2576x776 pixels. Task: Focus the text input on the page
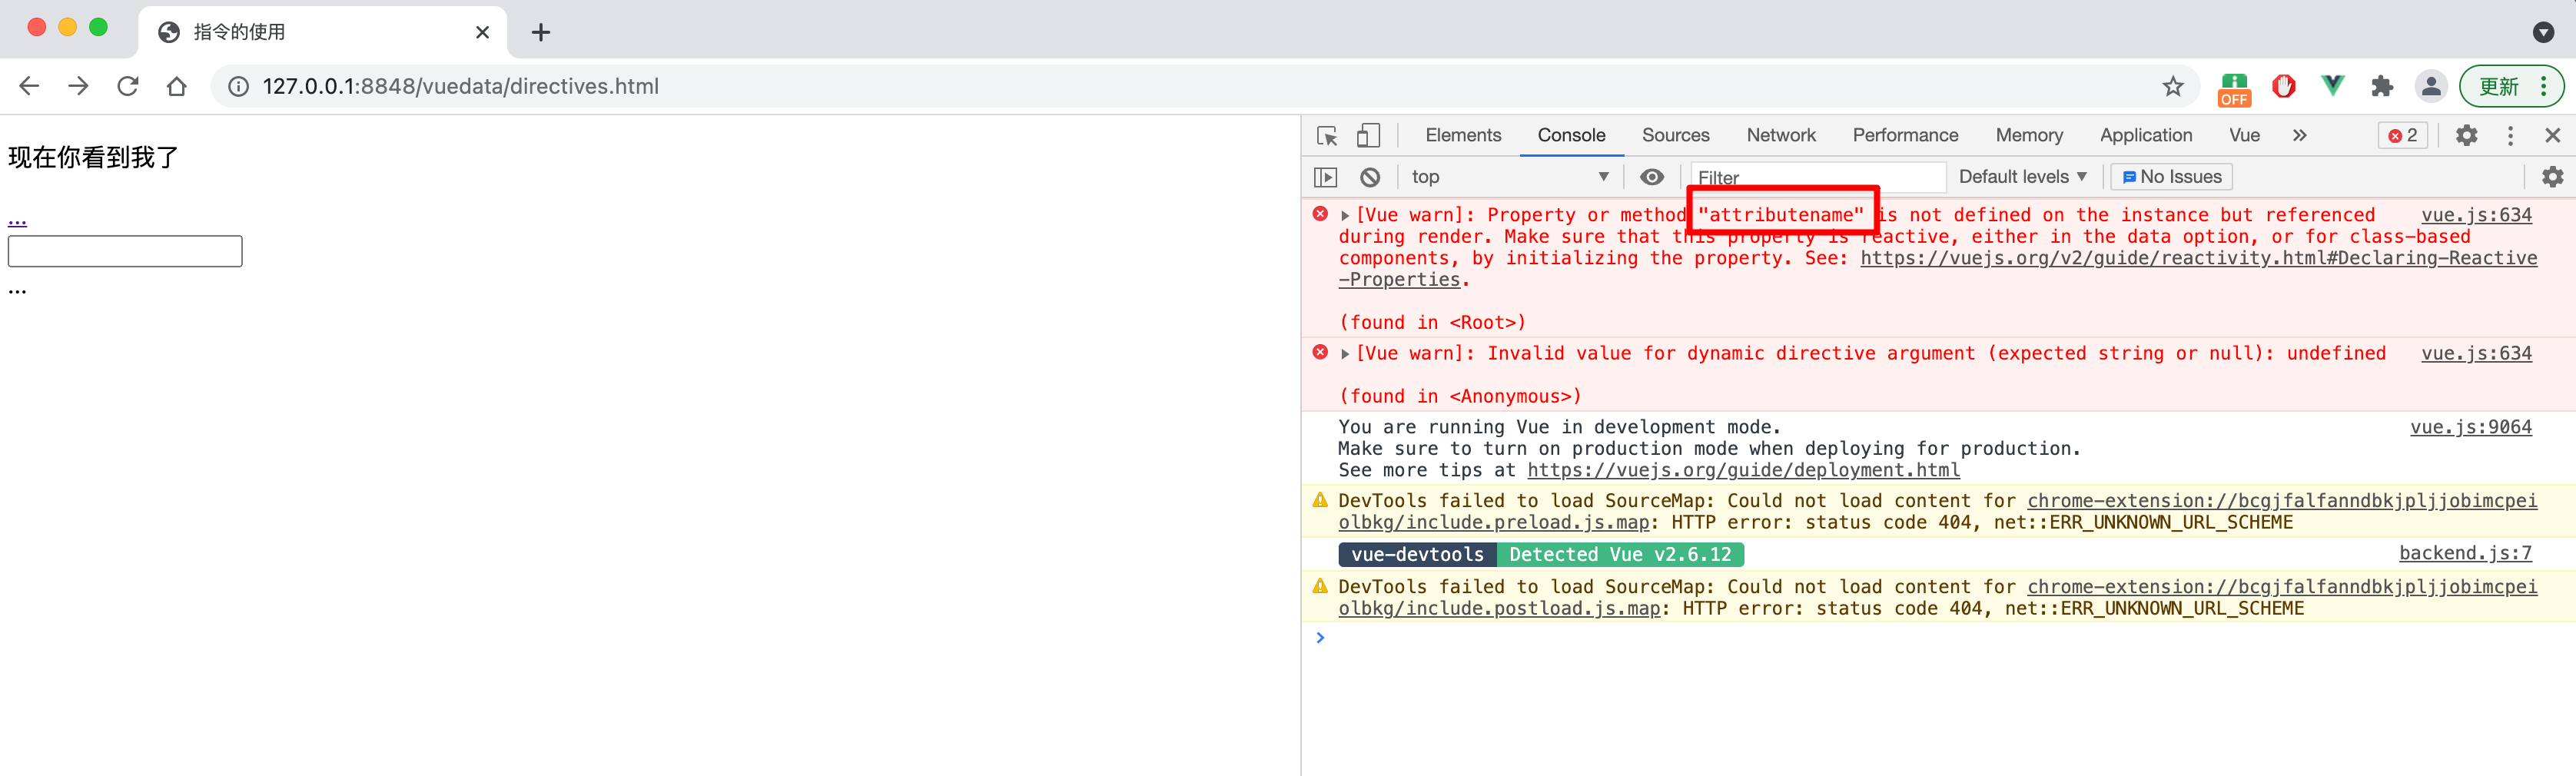125,251
